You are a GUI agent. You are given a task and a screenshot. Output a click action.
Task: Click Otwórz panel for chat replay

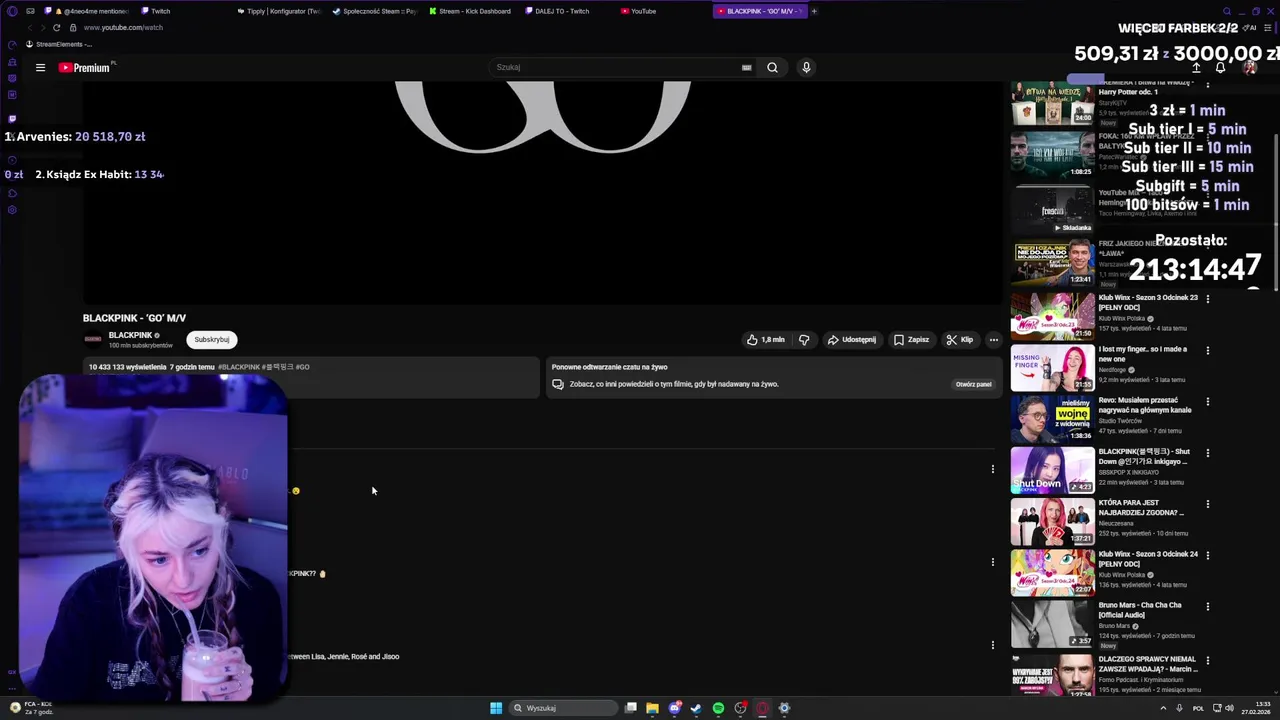[973, 384]
